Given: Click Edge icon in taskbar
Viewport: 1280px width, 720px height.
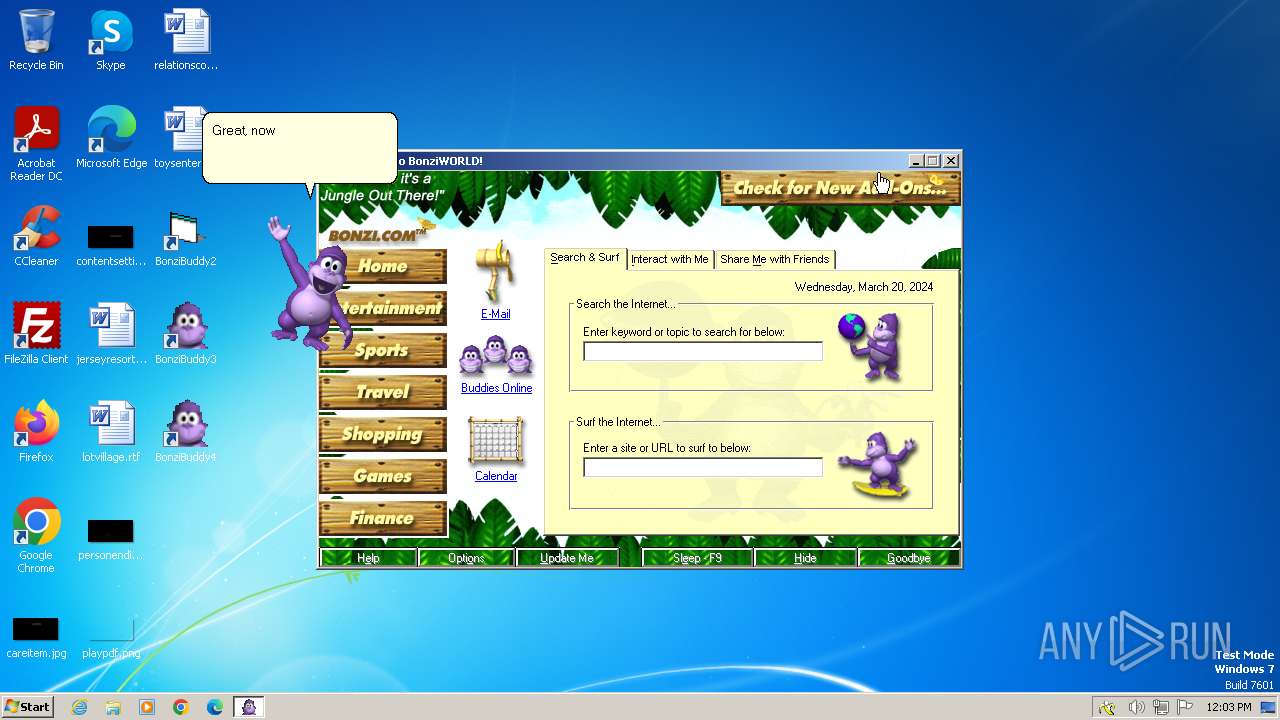Looking at the screenshot, I should [x=215, y=707].
